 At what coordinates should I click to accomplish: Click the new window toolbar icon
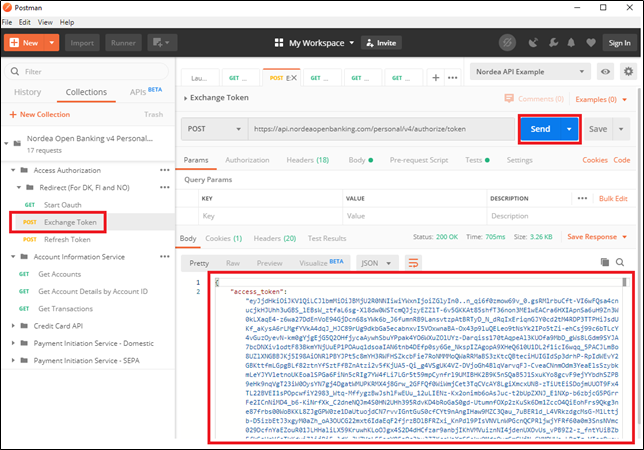[162, 43]
